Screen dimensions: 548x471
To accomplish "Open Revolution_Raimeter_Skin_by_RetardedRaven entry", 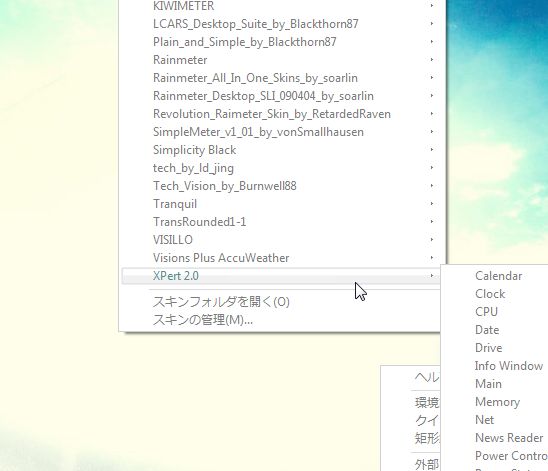I will pos(282,114).
